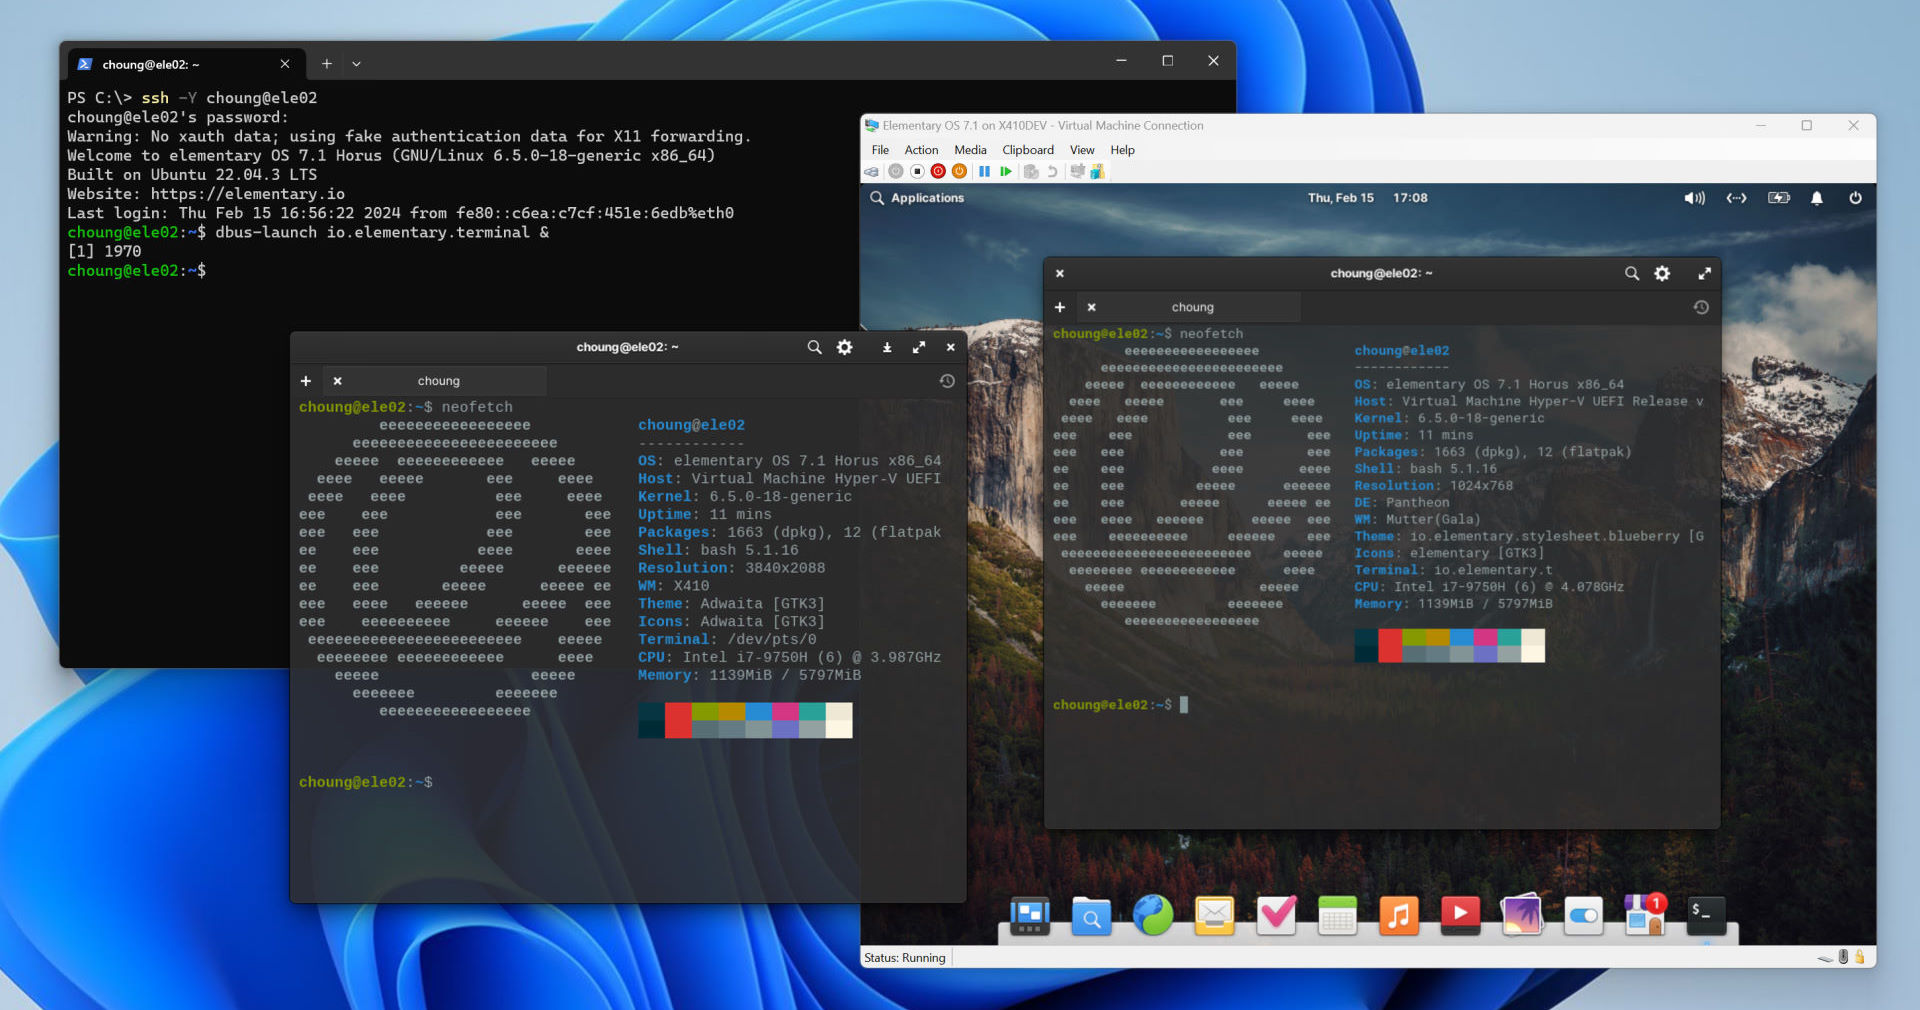
Task: Open the Music app from the dock
Action: point(1398,915)
